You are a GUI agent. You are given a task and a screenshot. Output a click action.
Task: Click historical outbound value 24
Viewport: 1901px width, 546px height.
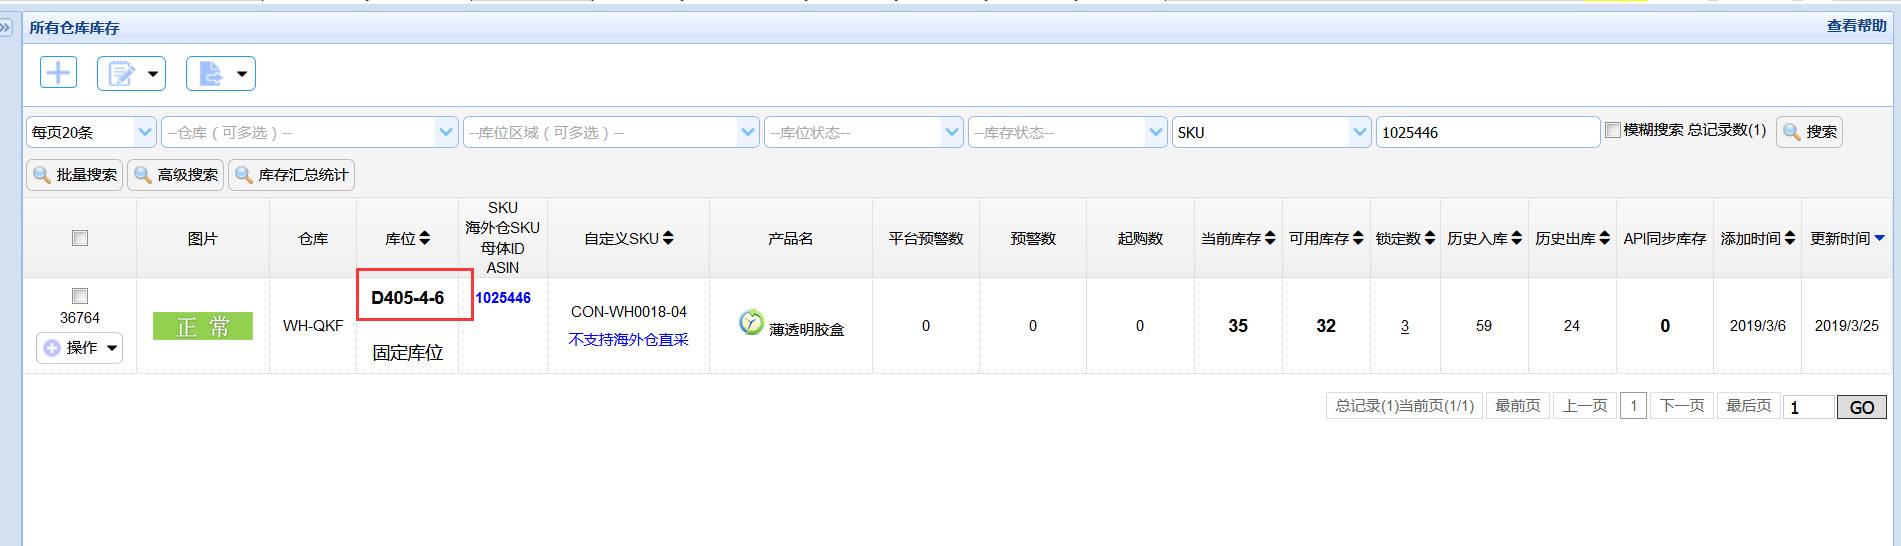pyautogui.click(x=1572, y=326)
